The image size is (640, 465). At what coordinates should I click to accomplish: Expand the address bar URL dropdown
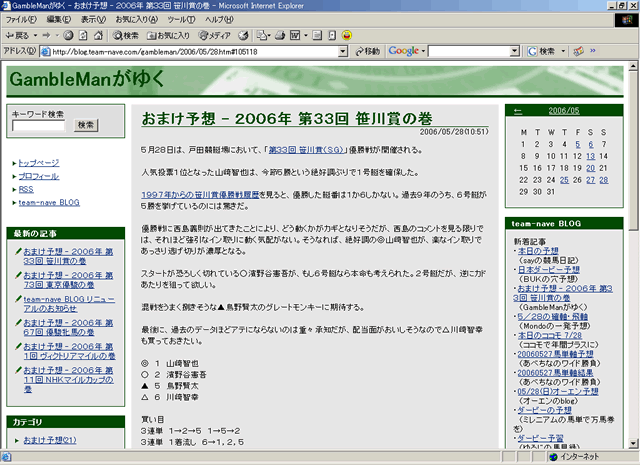pos(344,51)
